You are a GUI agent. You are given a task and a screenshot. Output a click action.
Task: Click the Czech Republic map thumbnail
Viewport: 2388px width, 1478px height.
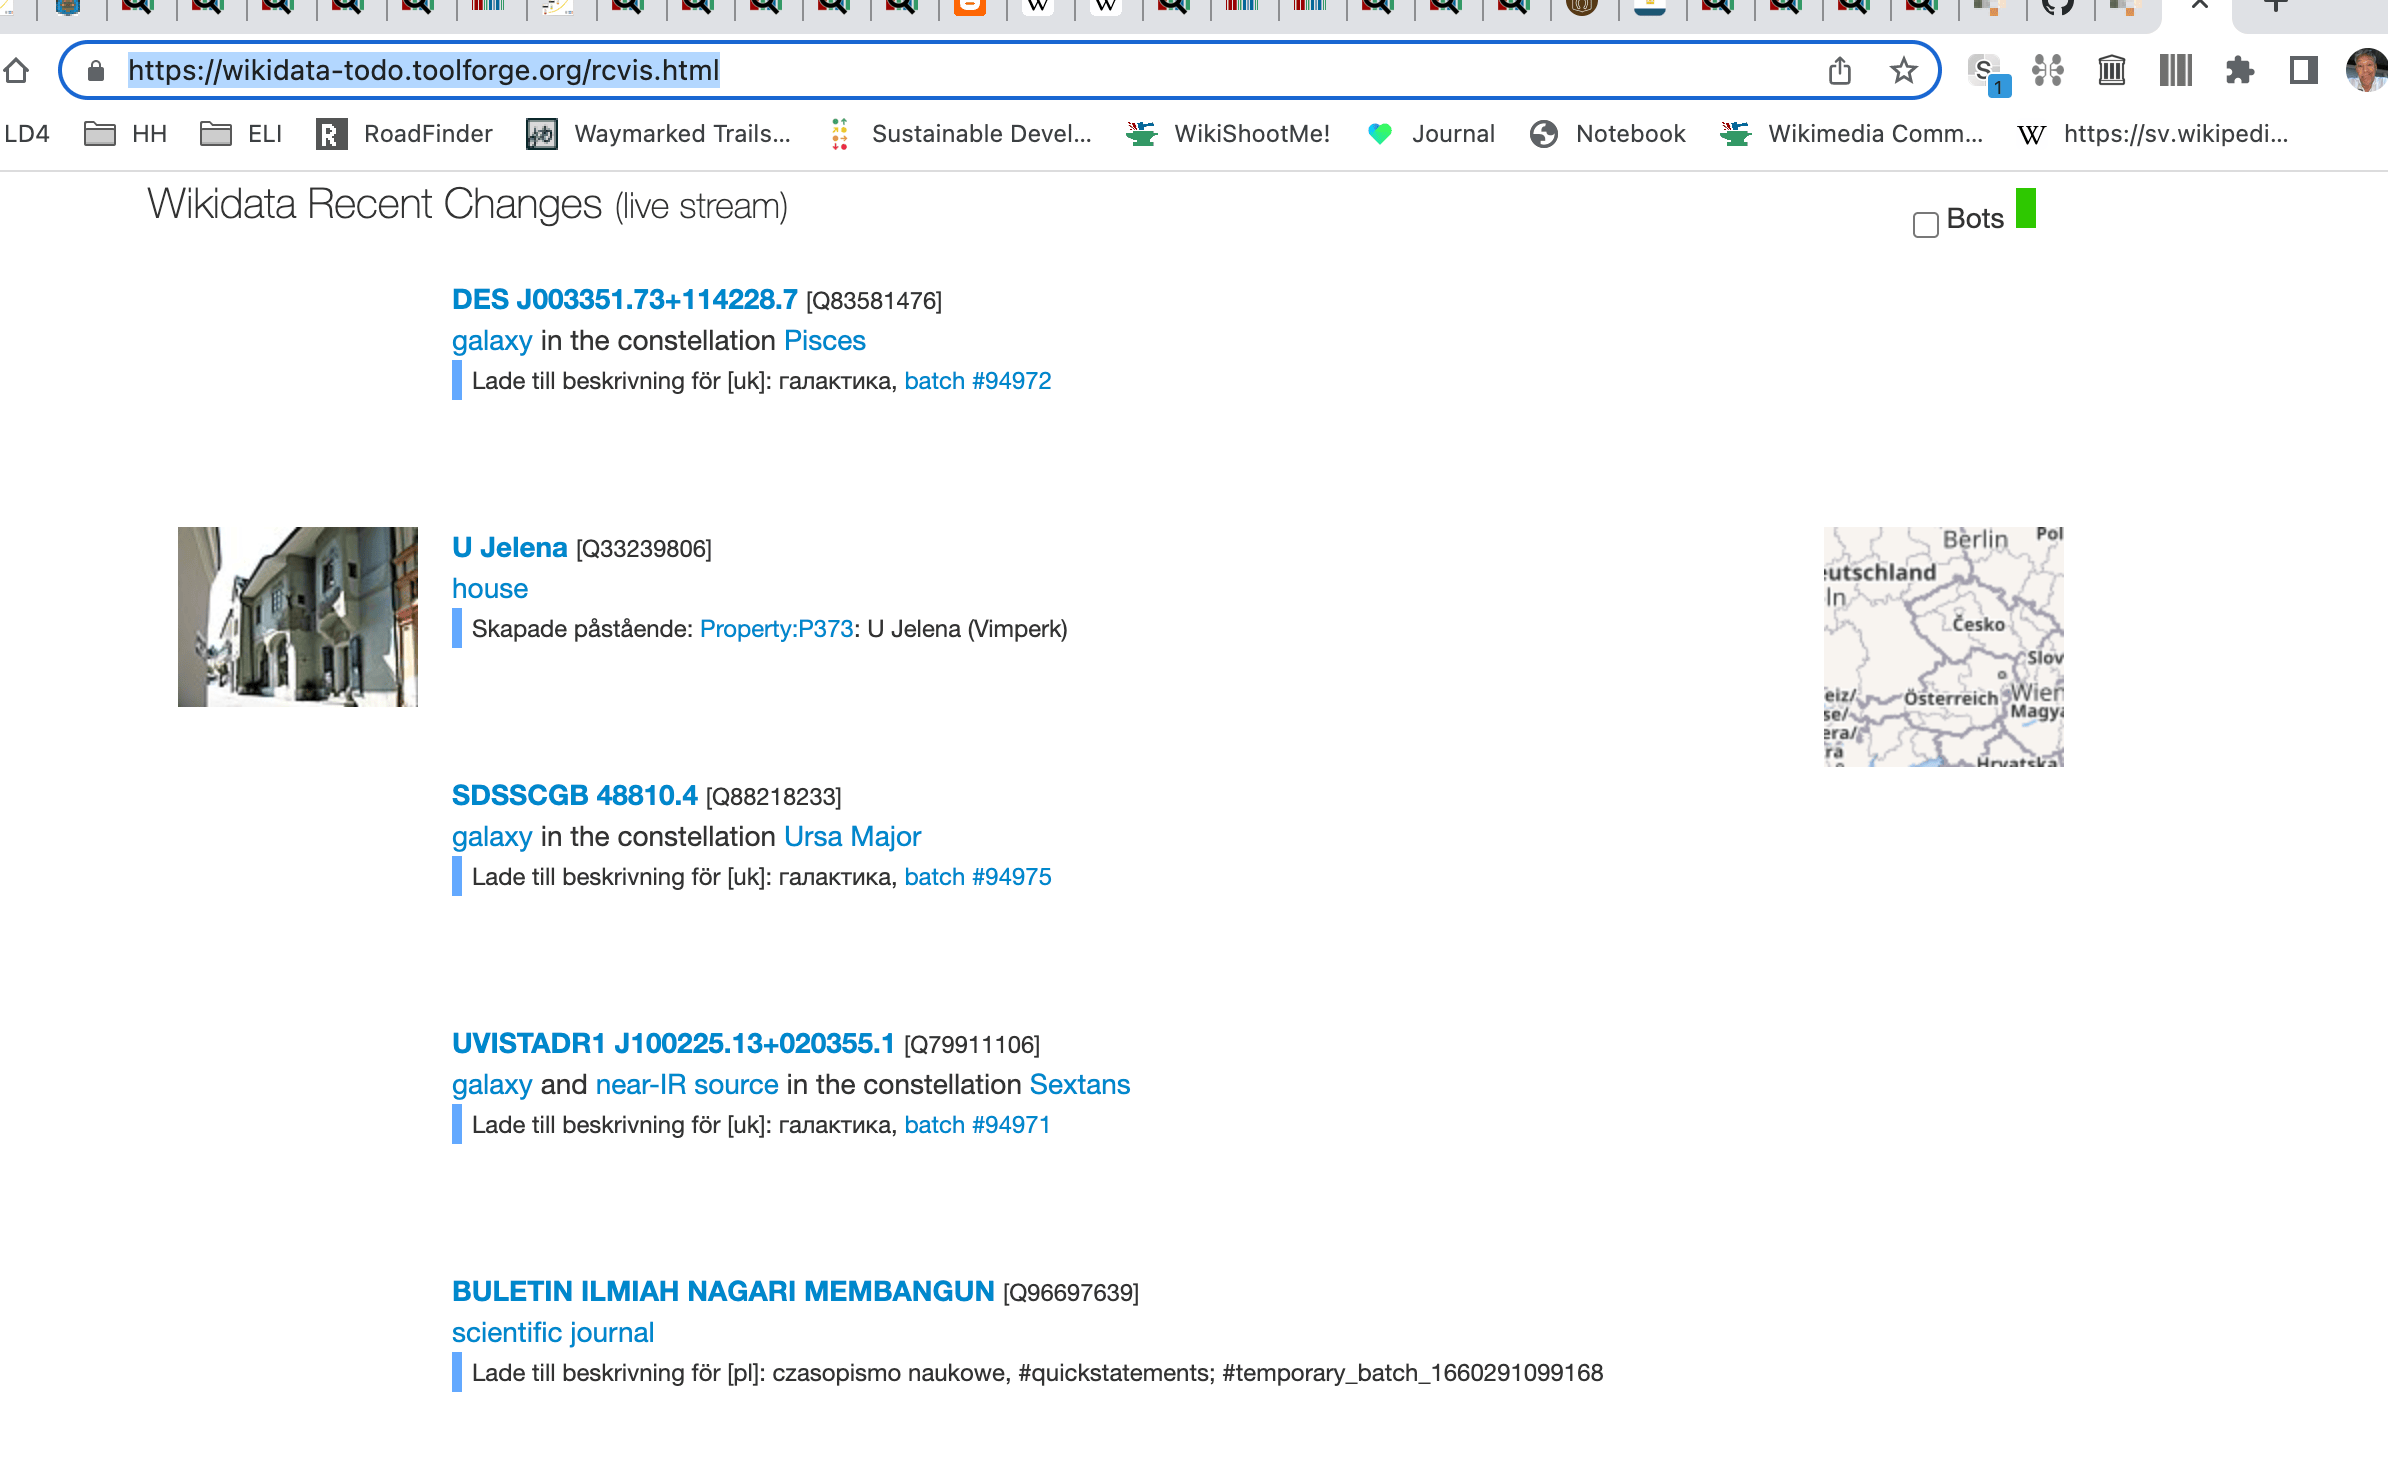point(1943,647)
